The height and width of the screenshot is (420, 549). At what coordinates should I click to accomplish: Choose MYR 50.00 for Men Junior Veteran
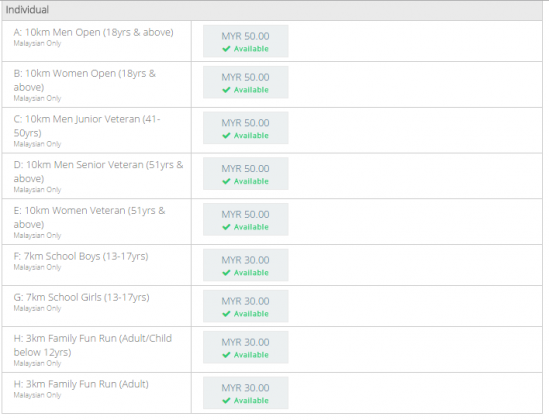(245, 128)
